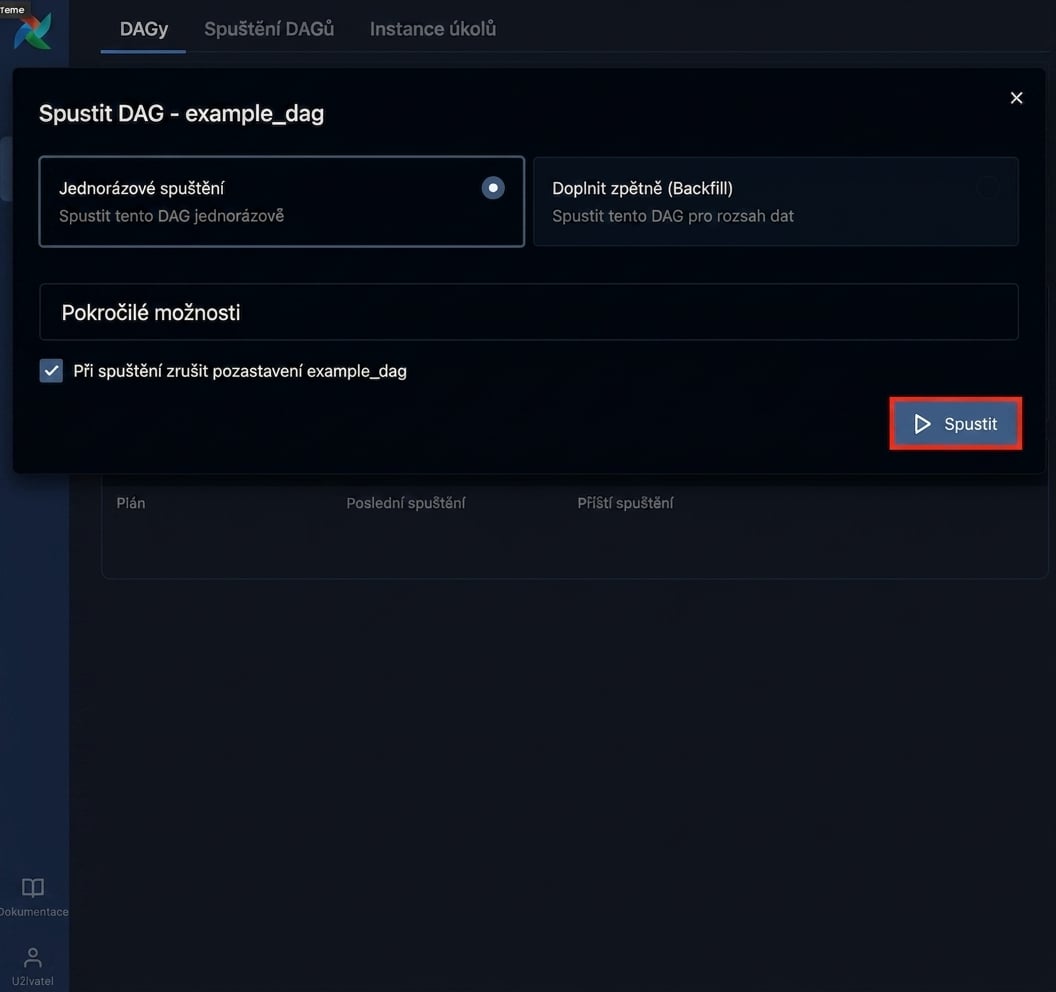Open the Uživatel user profile icon
The image size is (1056, 992).
click(x=32, y=957)
